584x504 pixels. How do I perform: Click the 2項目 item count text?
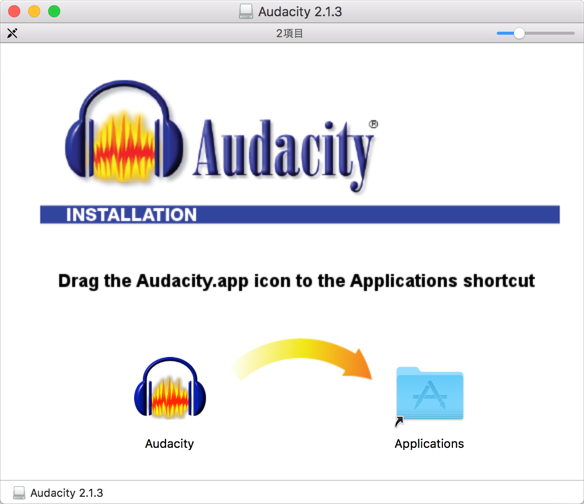(x=289, y=34)
